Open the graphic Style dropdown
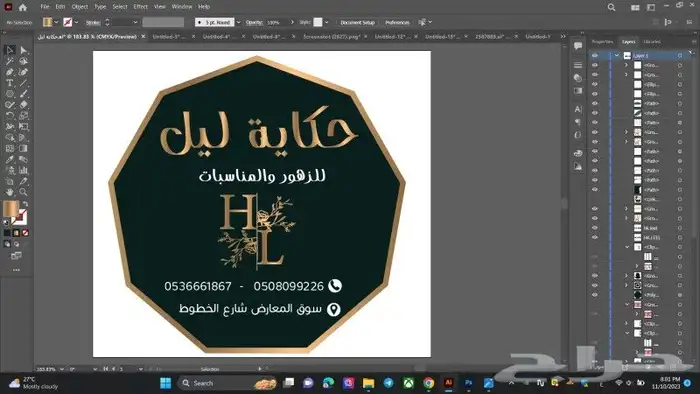The image size is (700, 394). click(327, 22)
